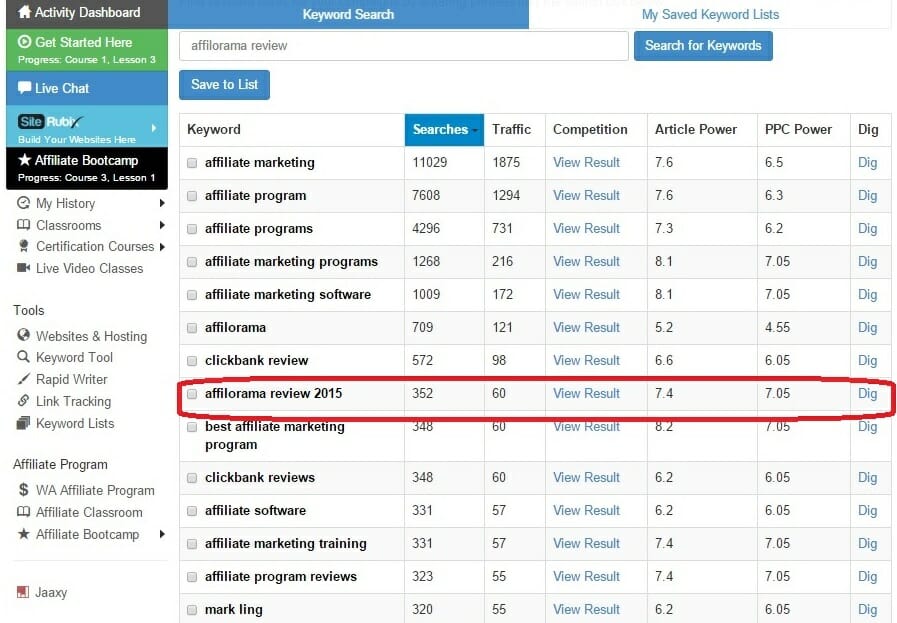The height and width of the screenshot is (623, 897).
Task: Click the Search for Keywords button
Action: (x=703, y=46)
